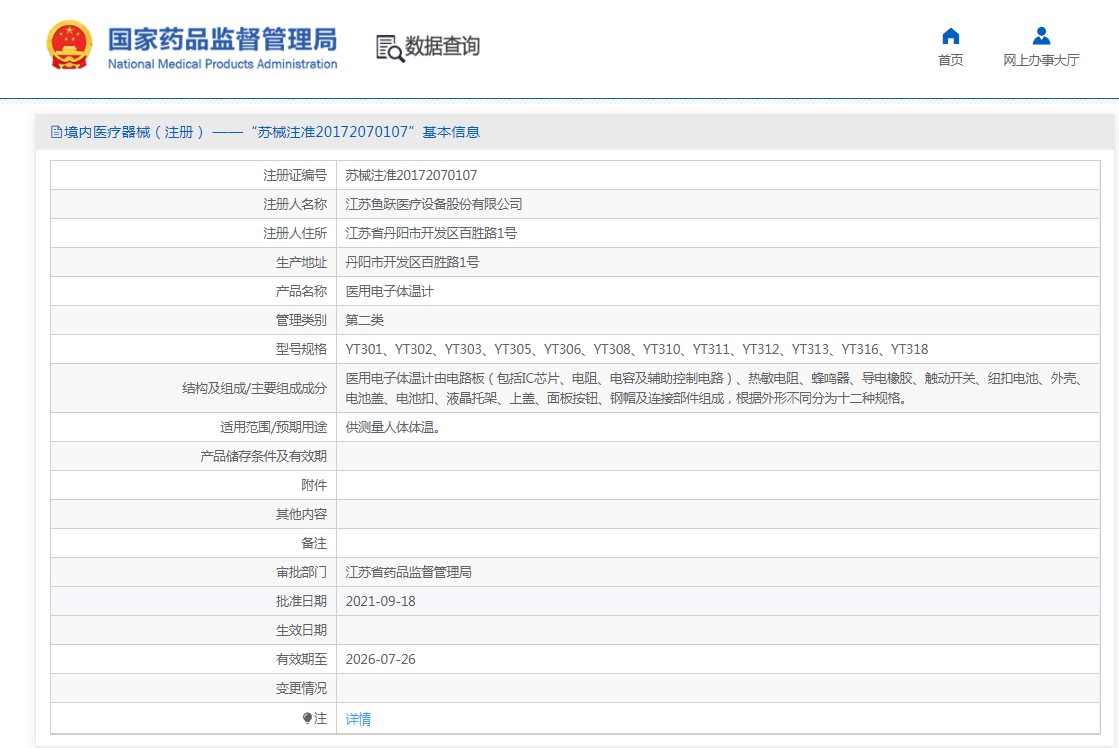The height and width of the screenshot is (748, 1119).
Task: Click the bullet icon beside 注
Action: (x=308, y=718)
